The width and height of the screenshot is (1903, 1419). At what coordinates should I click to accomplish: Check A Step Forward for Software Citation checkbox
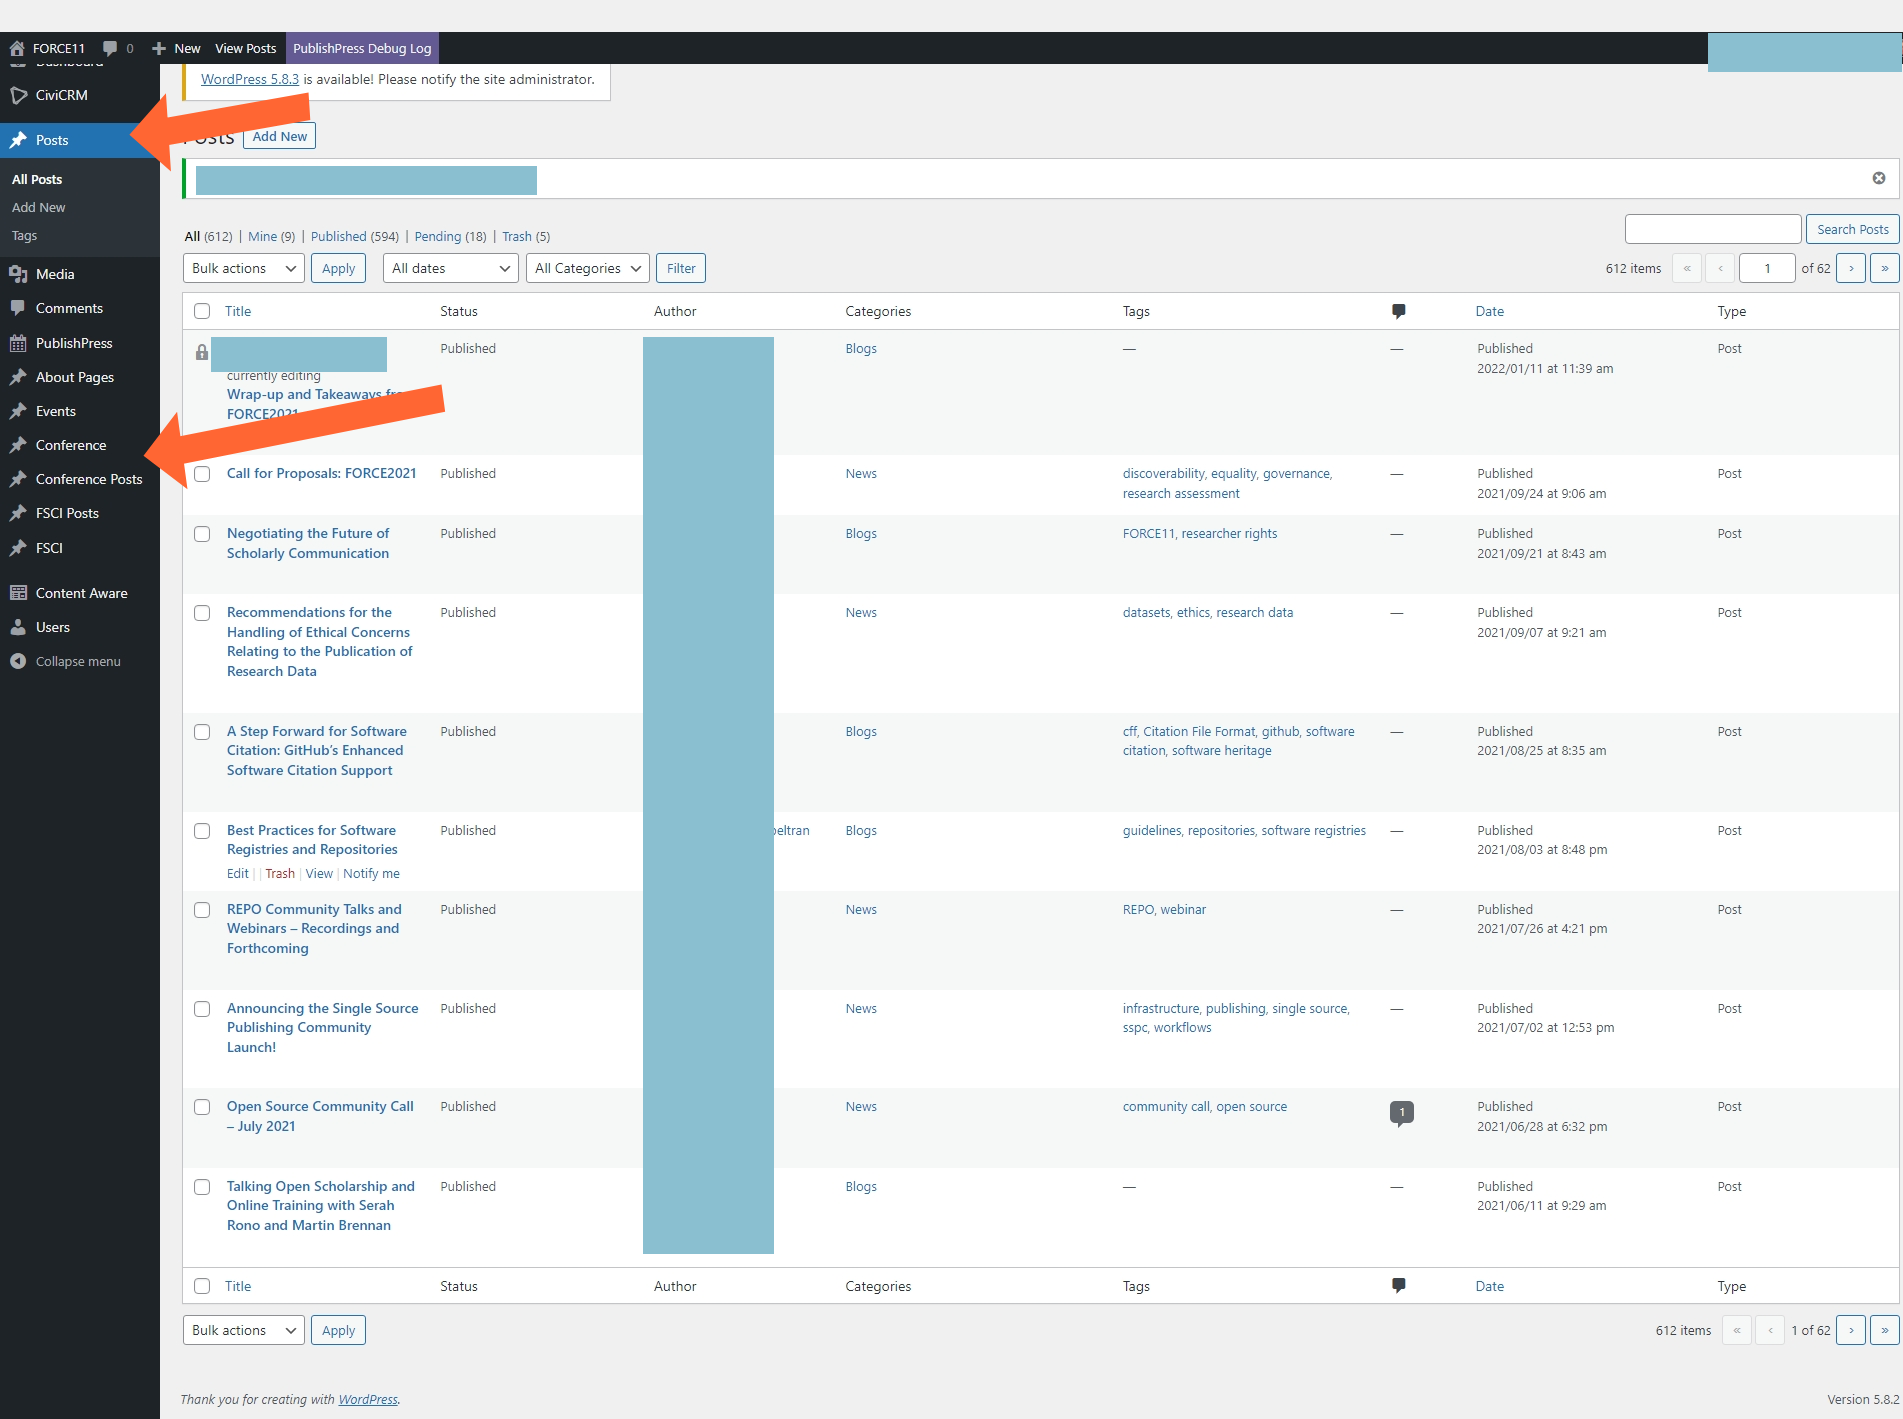[x=202, y=732]
